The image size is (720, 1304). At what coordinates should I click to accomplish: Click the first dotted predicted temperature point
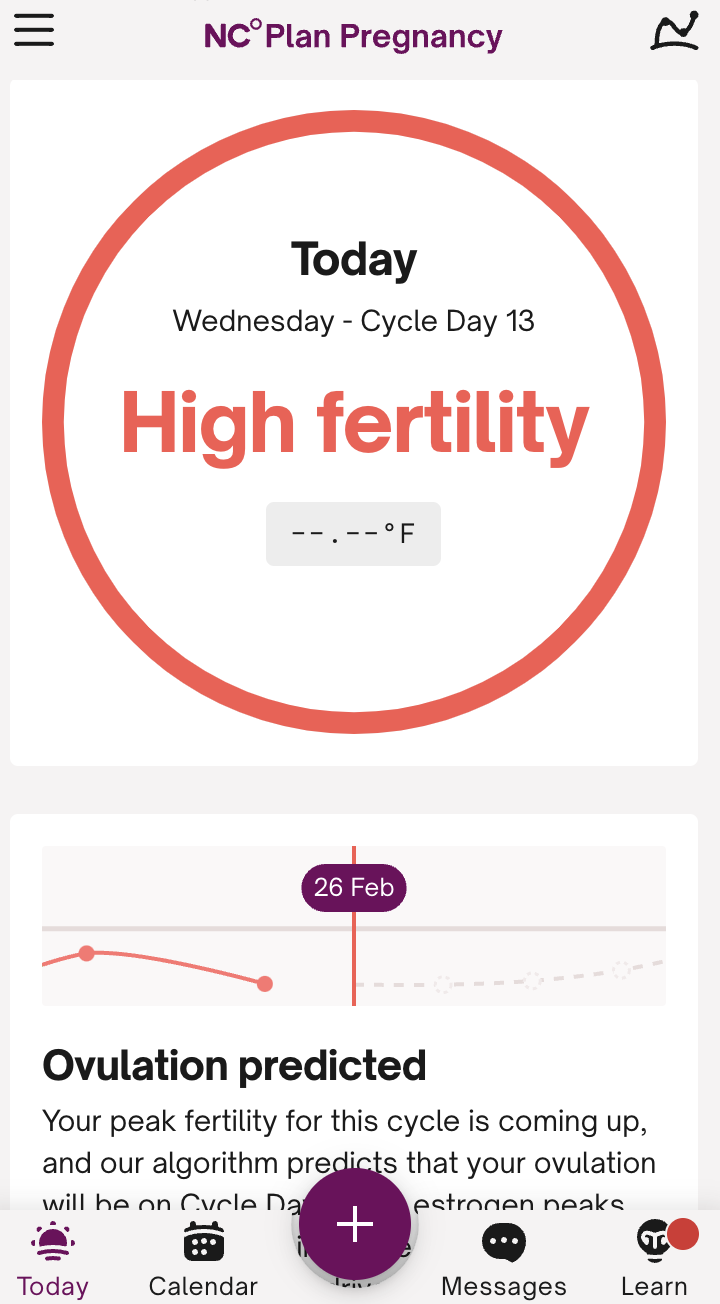point(443,985)
